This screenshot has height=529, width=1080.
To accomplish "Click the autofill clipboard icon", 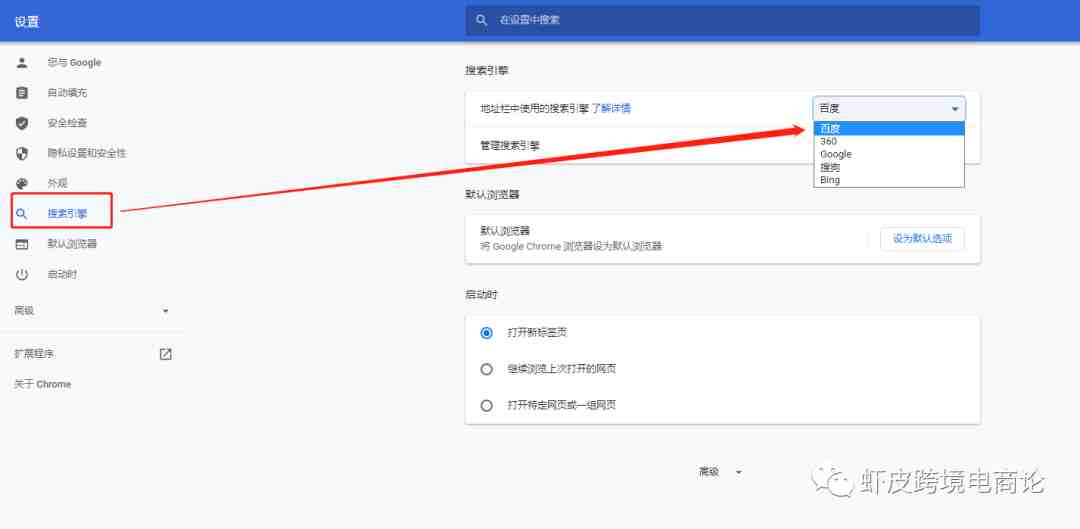I will pyautogui.click(x=22, y=93).
